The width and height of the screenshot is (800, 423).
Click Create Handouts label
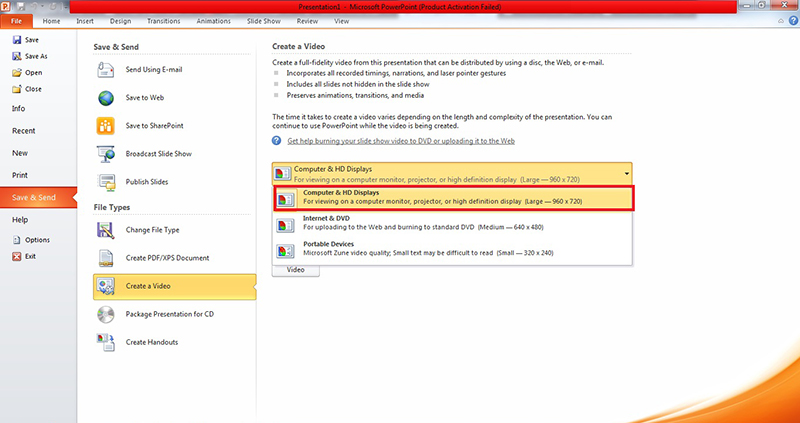click(152, 342)
